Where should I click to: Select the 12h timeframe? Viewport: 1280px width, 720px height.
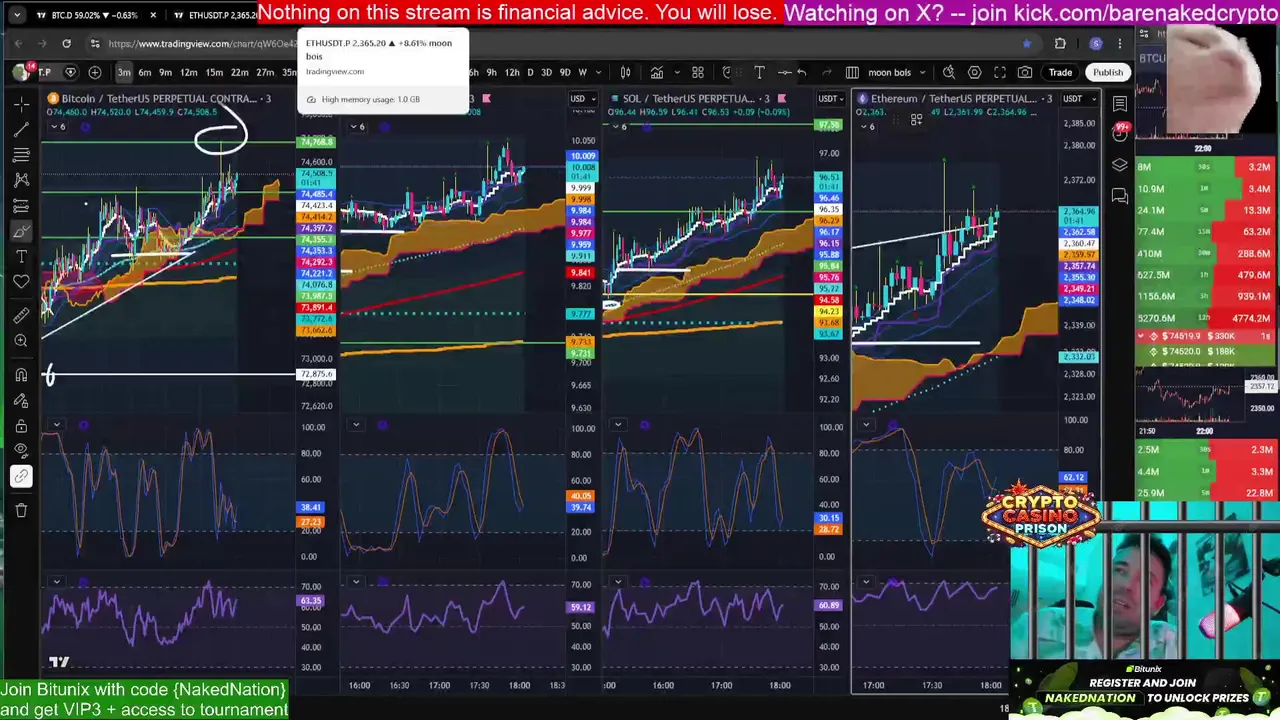click(512, 72)
